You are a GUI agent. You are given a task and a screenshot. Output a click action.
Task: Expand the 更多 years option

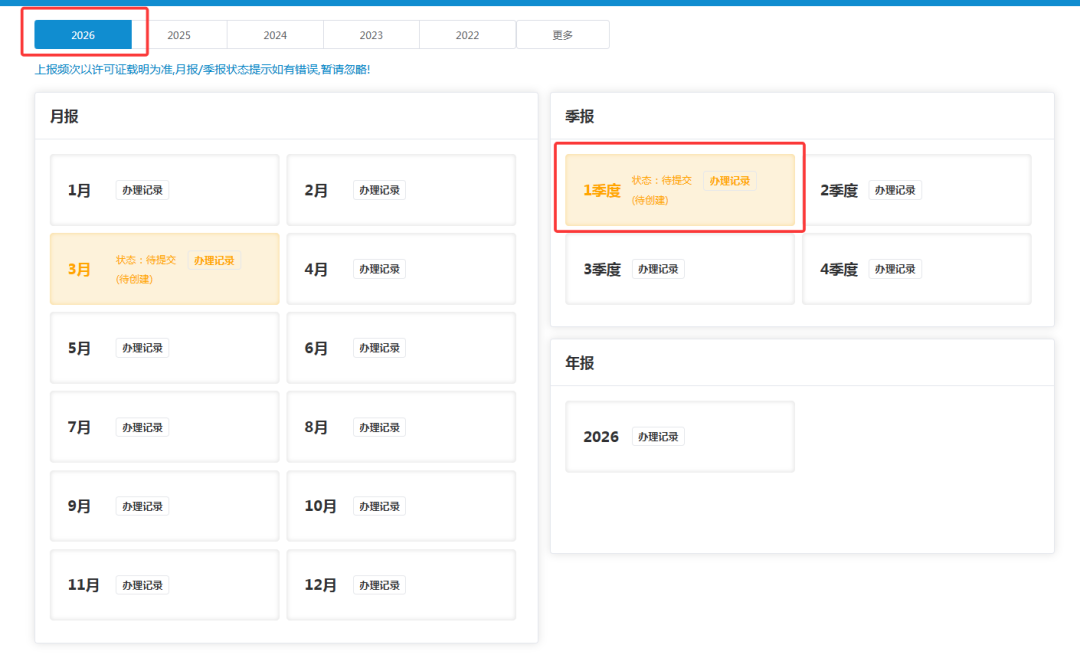click(x=563, y=35)
